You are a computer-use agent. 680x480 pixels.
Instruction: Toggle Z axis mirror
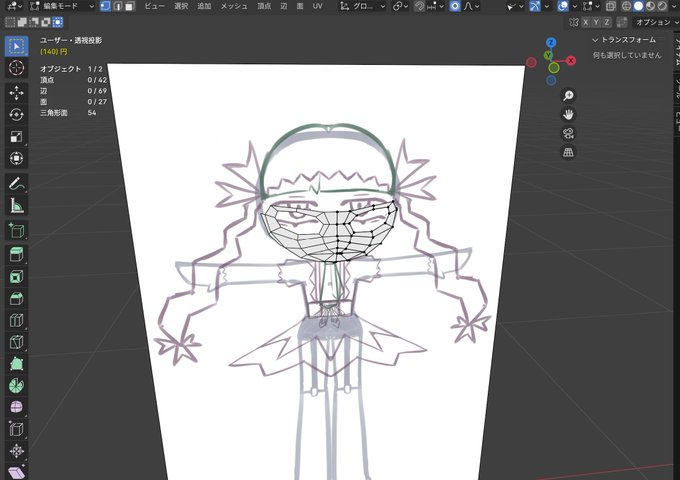606,23
